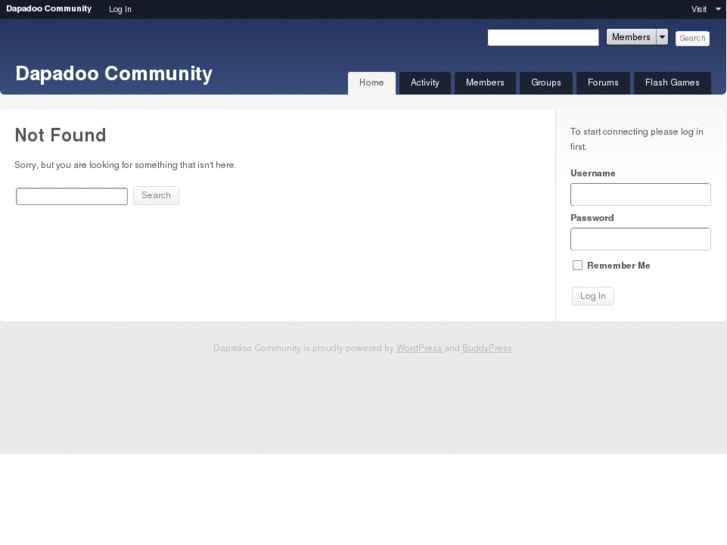Click the header search text field
The width and height of the screenshot is (727, 545).
pos(543,38)
